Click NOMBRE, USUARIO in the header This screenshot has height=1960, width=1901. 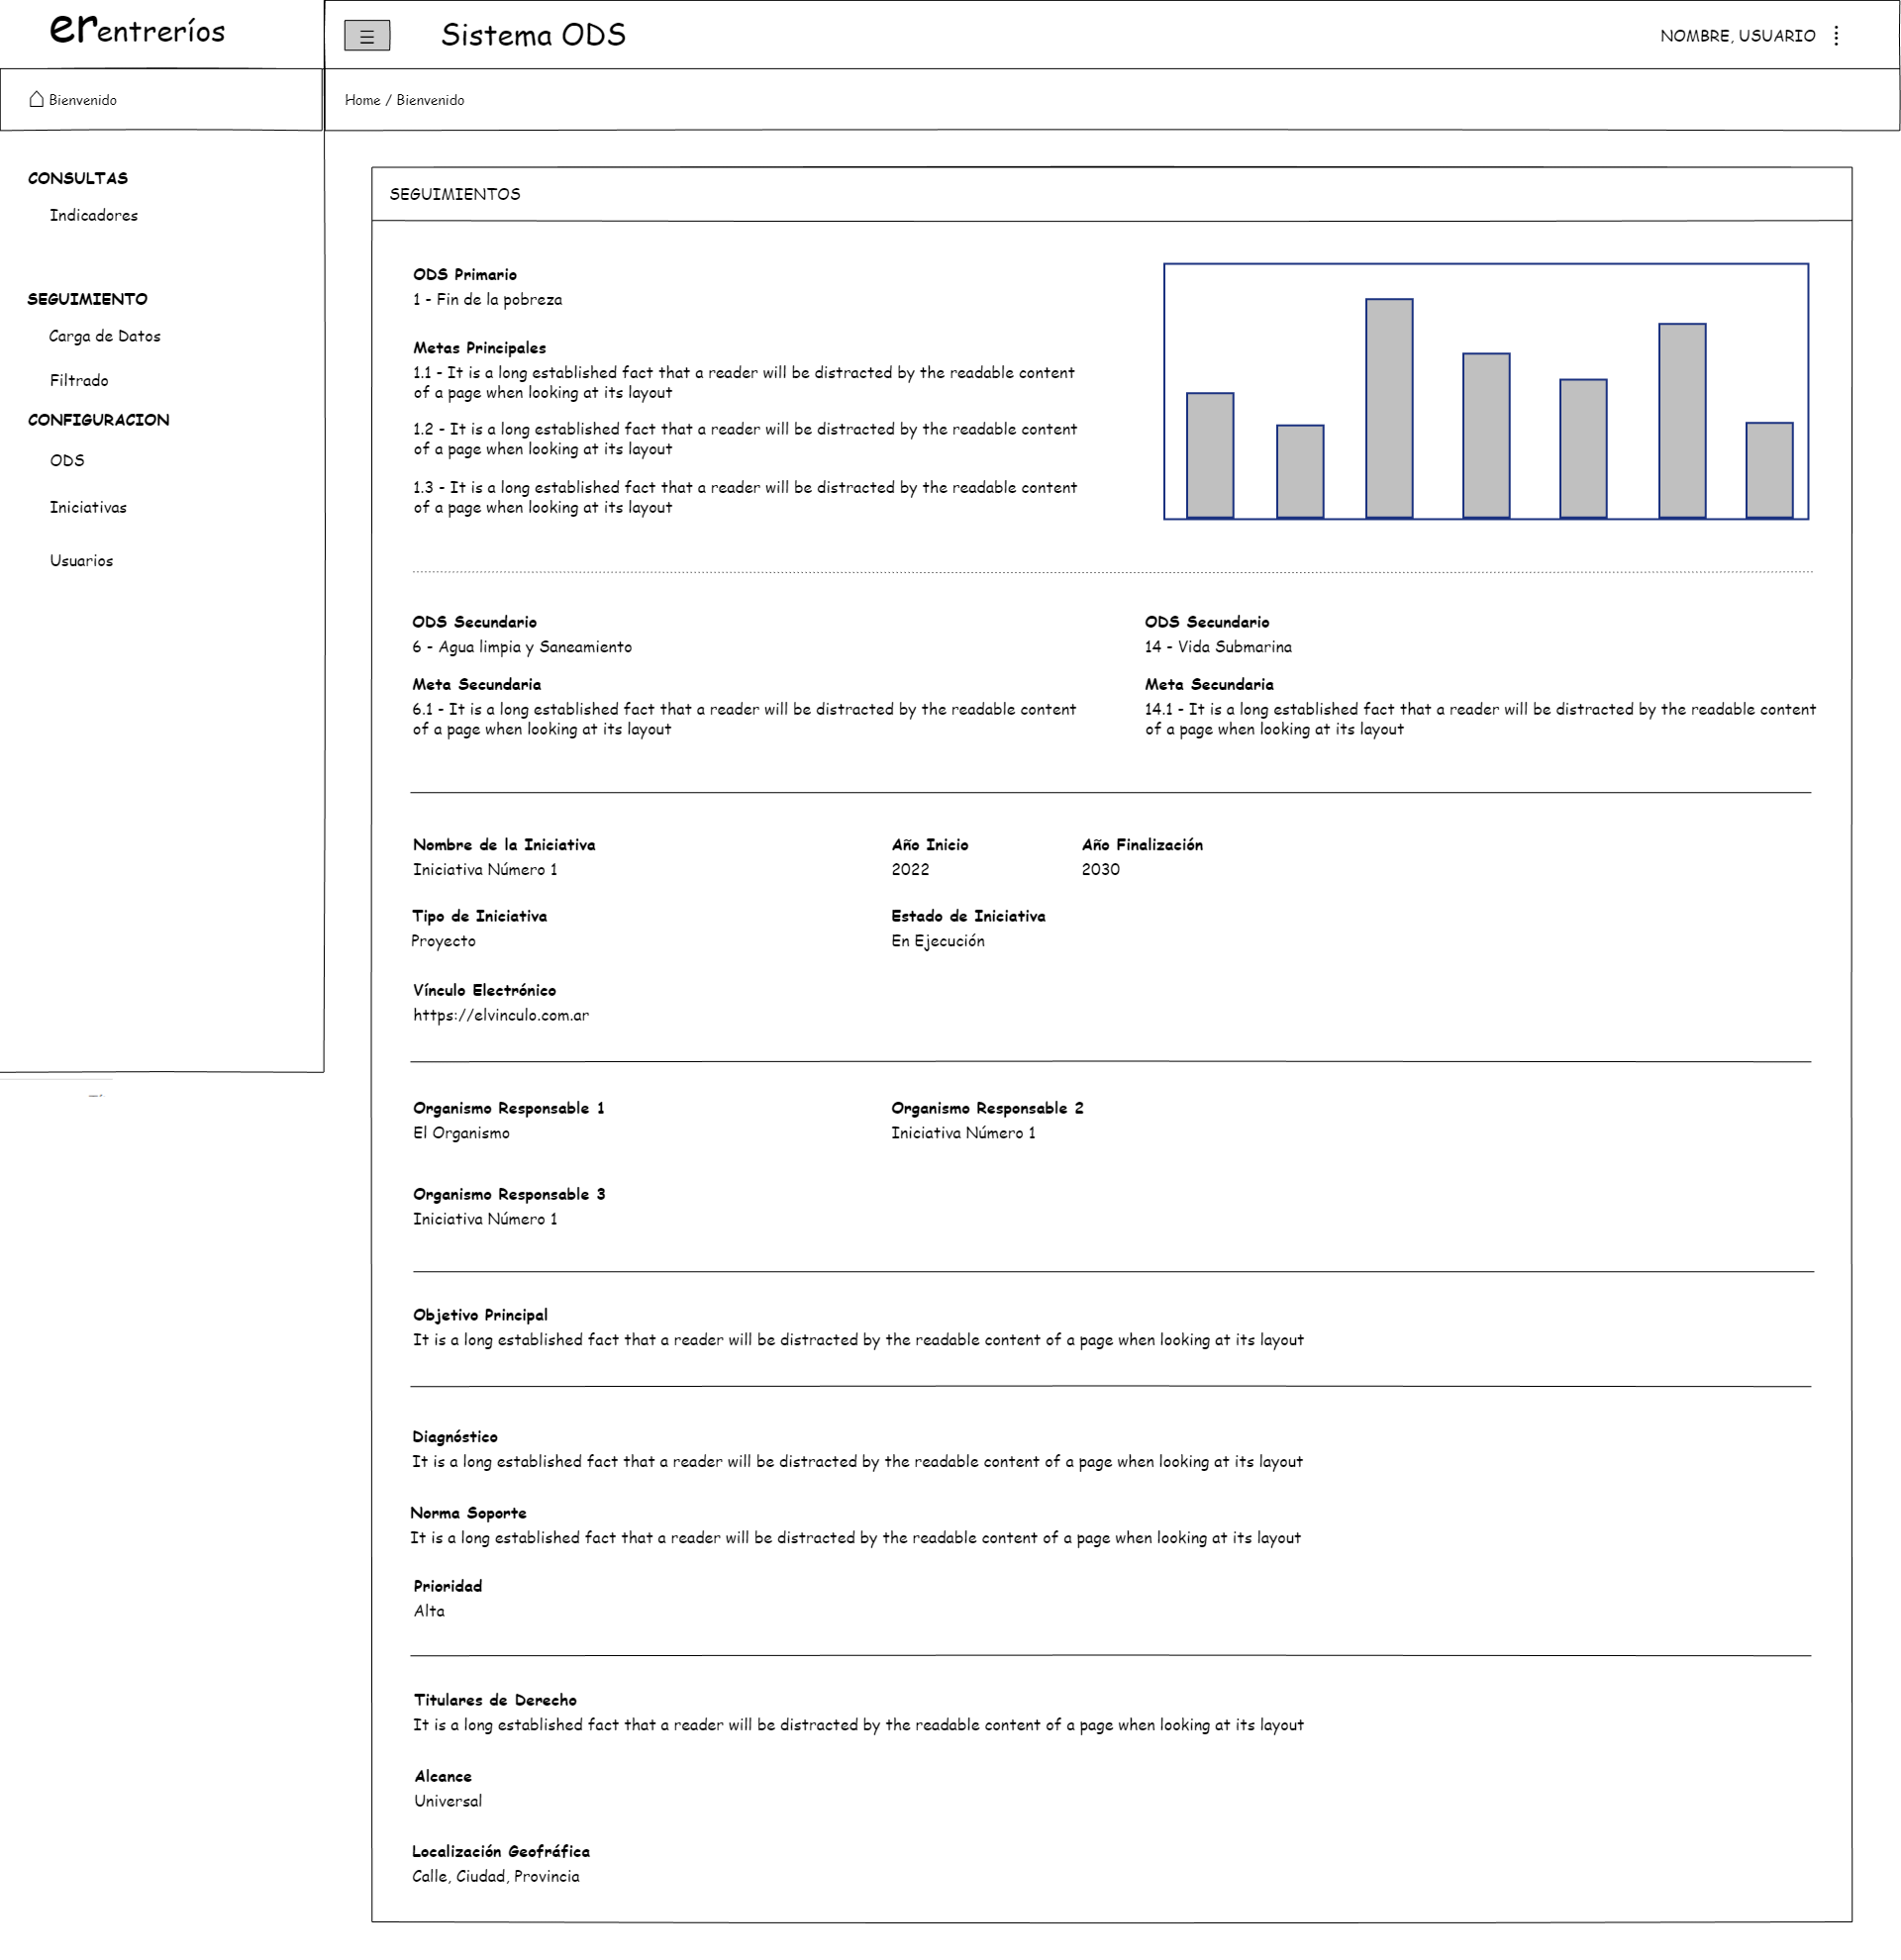pos(1737,36)
